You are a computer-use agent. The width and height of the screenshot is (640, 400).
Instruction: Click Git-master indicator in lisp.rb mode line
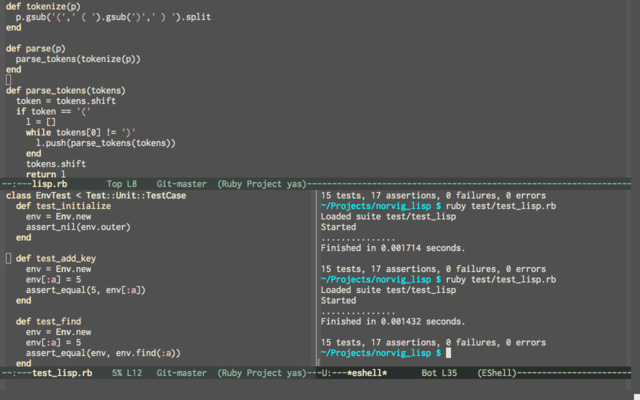click(x=182, y=184)
